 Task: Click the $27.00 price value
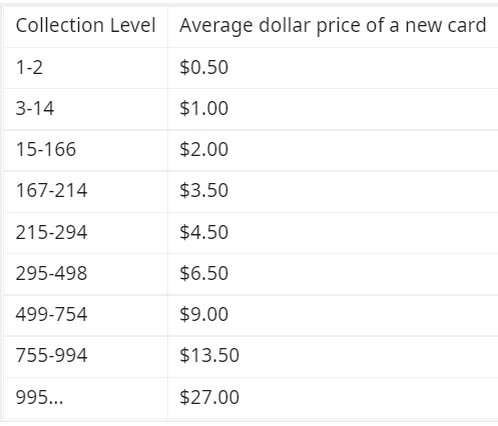[209, 397]
